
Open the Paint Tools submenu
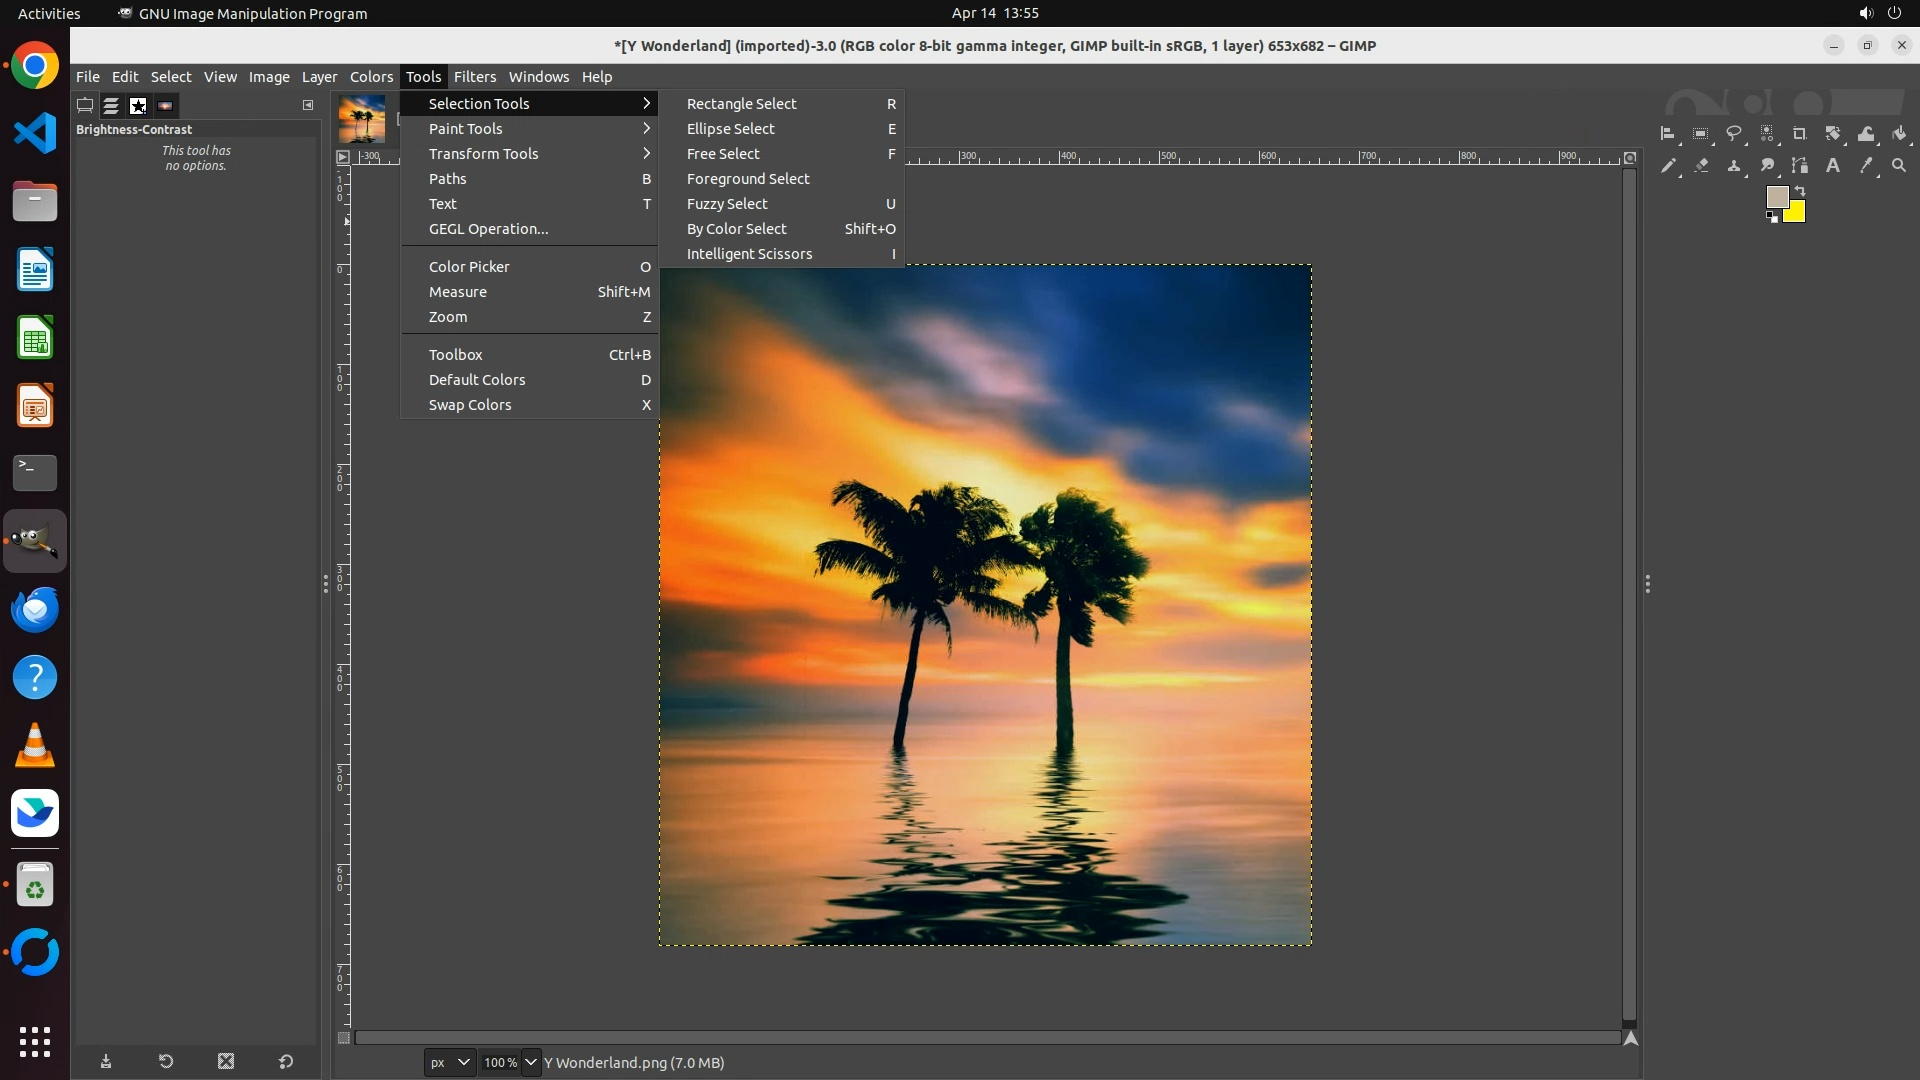(466, 129)
